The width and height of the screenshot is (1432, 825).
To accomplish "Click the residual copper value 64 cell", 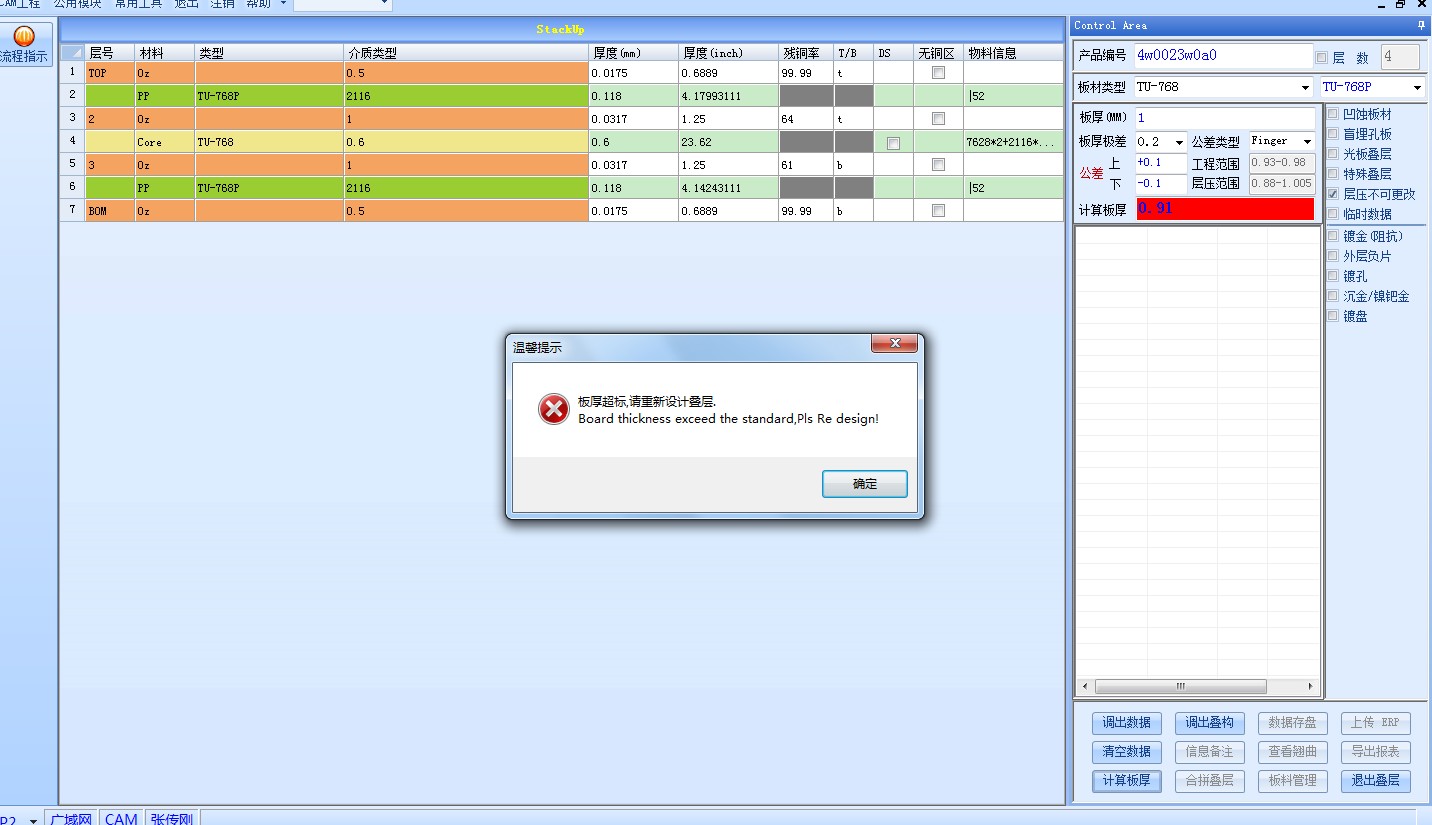I will point(806,119).
